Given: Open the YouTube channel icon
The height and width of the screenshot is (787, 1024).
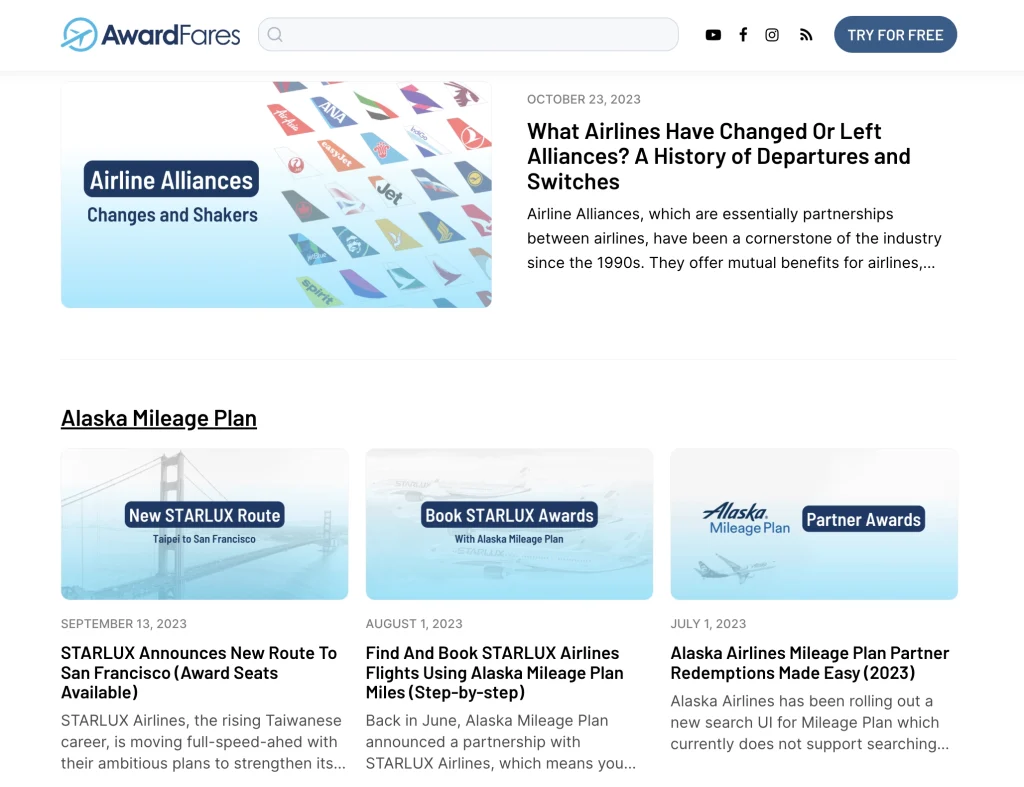Looking at the screenshot, I should click(713, 35).
